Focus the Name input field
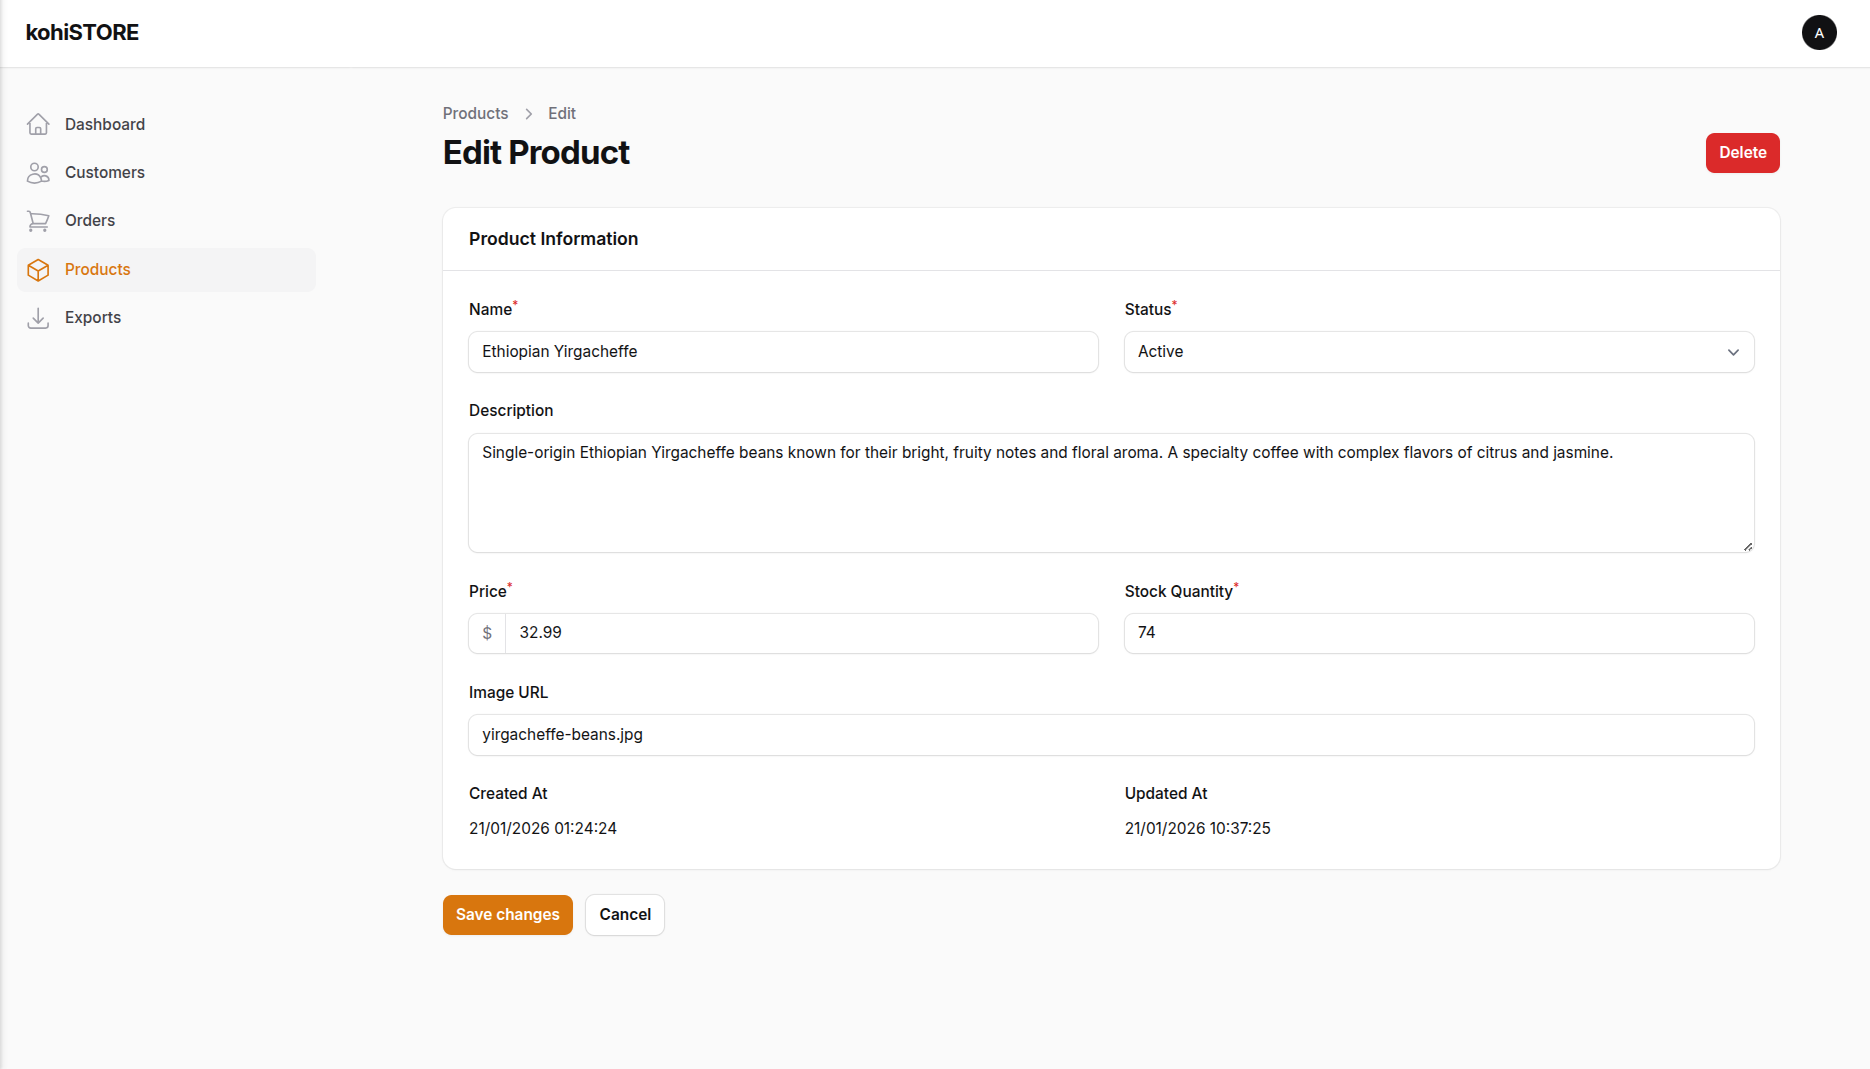1870x1069 pixels. tap(783, 352)
